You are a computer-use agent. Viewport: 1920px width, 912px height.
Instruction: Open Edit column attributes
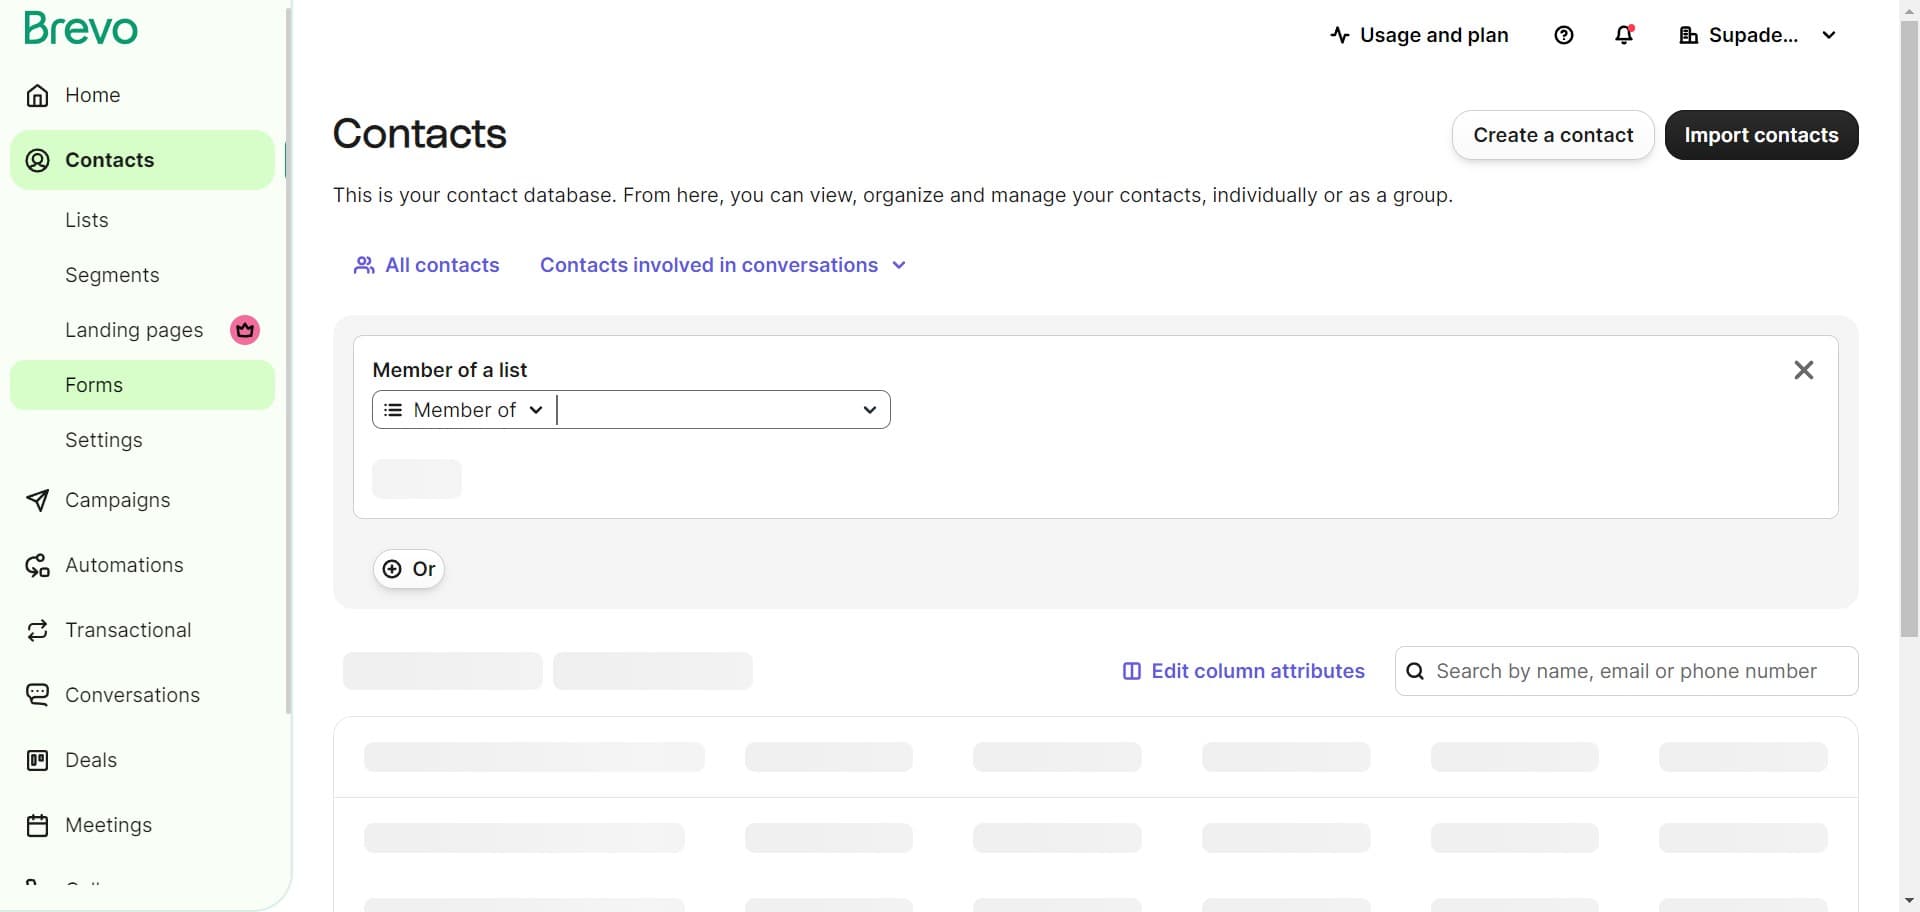tap(1242, 670)
